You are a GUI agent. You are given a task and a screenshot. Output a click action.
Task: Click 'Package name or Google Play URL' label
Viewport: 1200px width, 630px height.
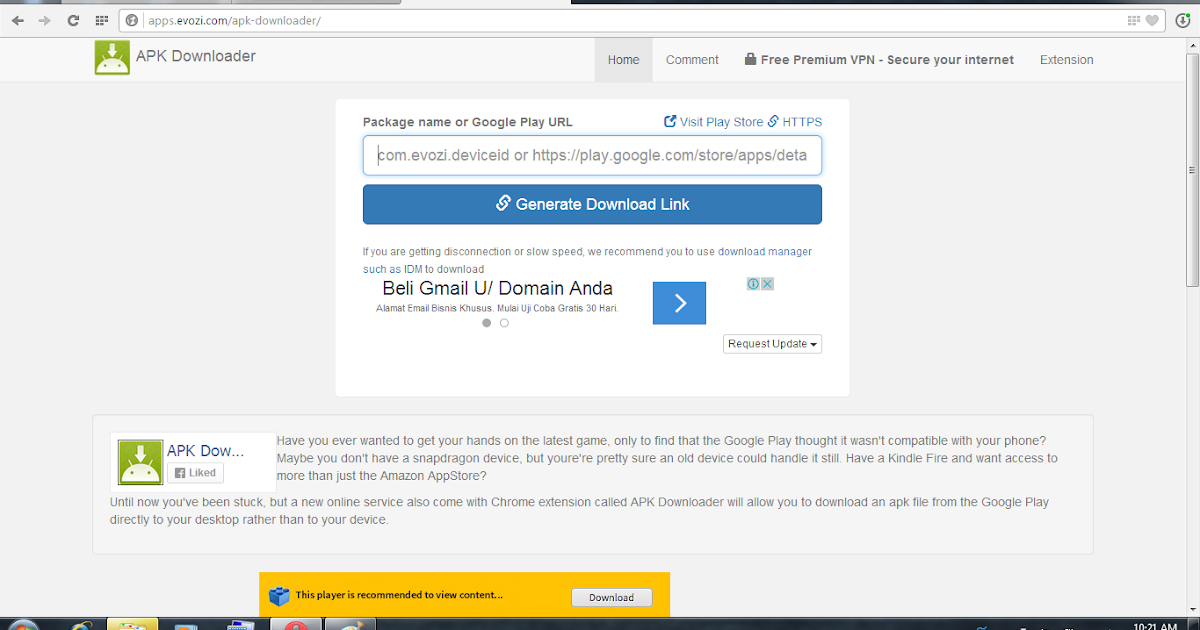point(468,122)
